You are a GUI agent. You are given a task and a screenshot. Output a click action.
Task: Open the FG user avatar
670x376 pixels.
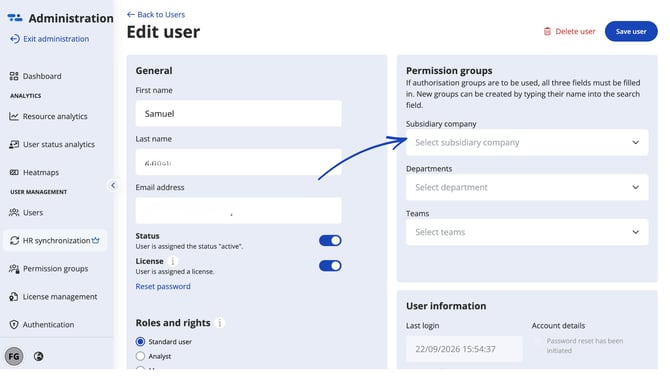[14, 356]
